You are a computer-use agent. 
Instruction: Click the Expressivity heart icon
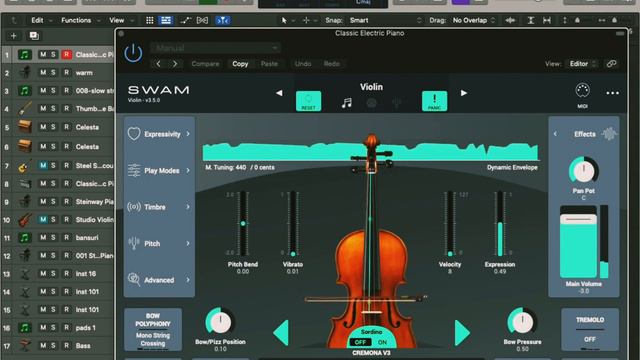(x=134, y=134)
